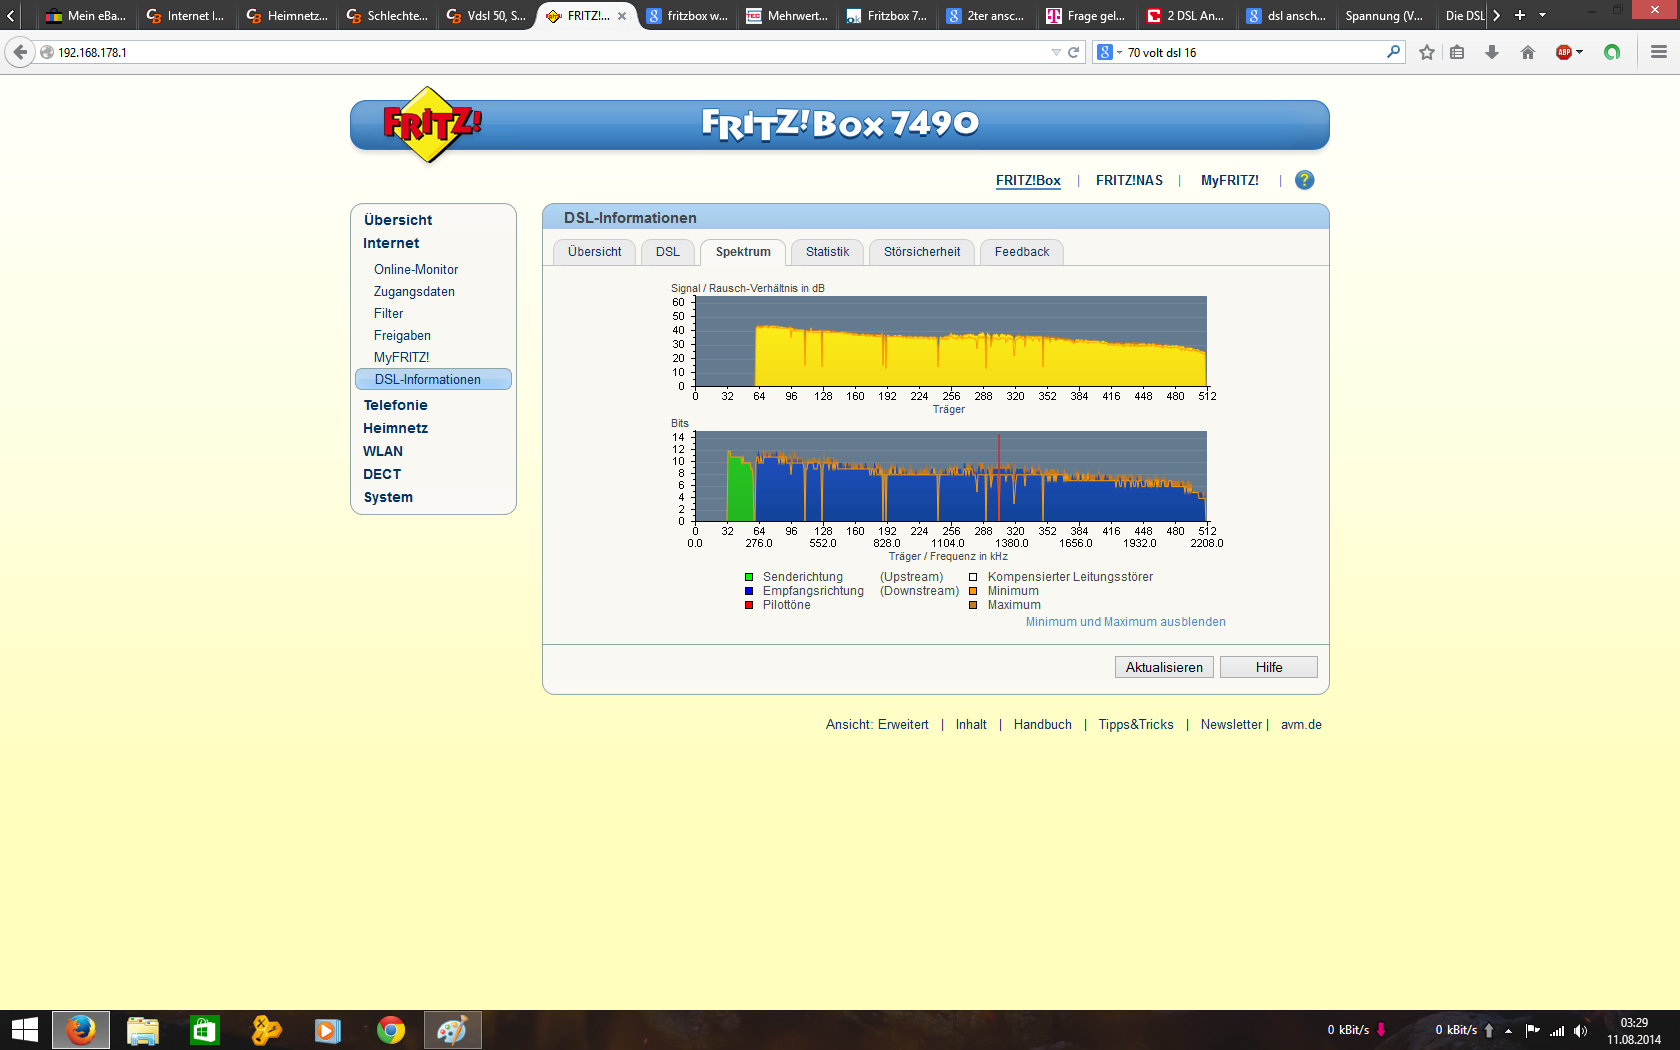Switch to the 'Frage gel...' browser tab
The width and height of the screenshot is (1680, 1050).
tap(1087, 16)
